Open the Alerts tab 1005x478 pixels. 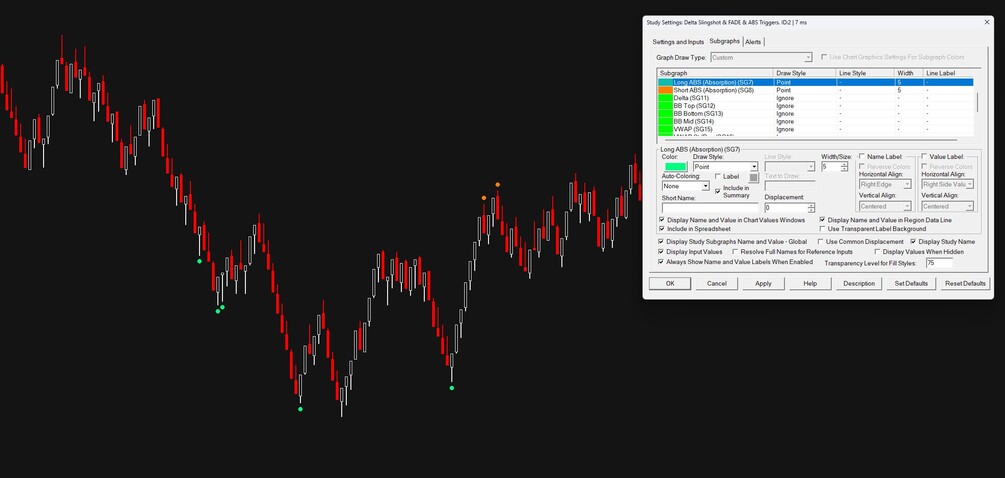click(x=753, y=42)
